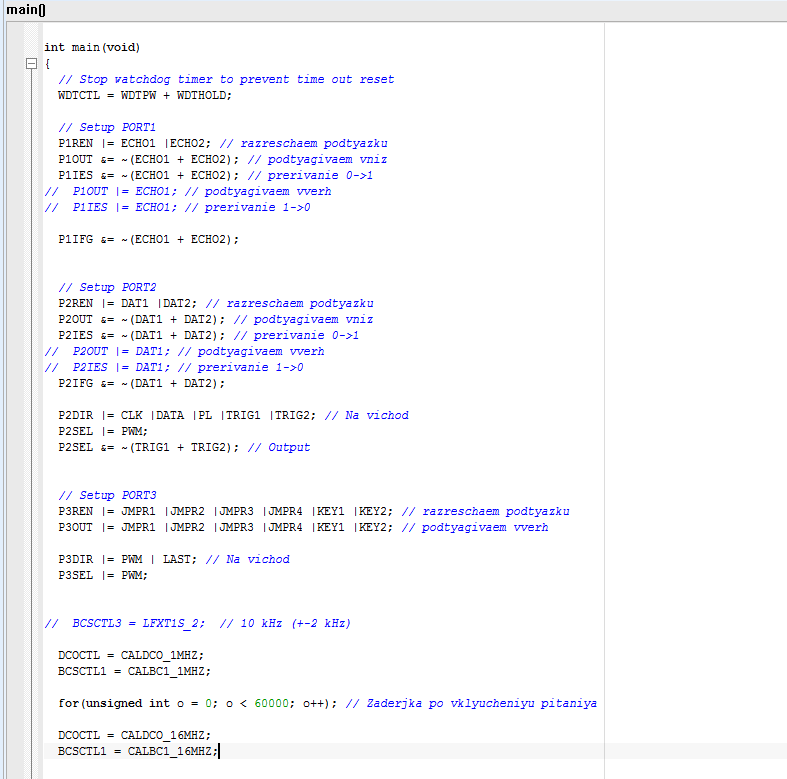Click commented line 'BCSCTL3 = LFXT1S_2;'
The width and height of the screenshot is (787, 779).
[x=139, y=623]
